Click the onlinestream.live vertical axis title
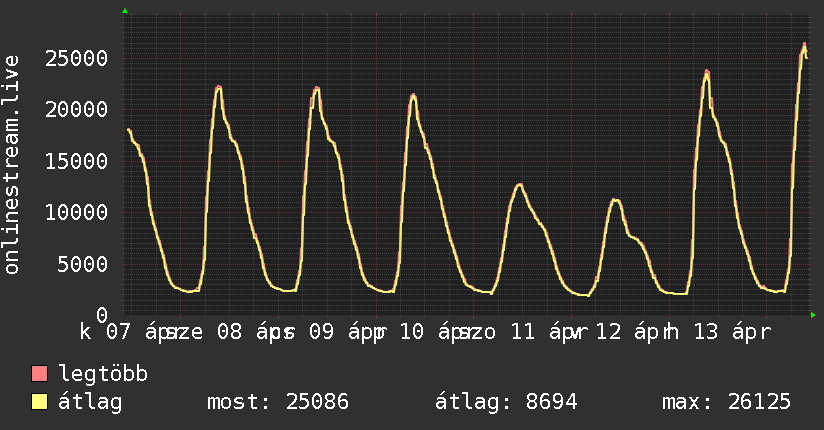Image resolution: width=824 pixels, height=430 pixels. [x=11, y=165]
